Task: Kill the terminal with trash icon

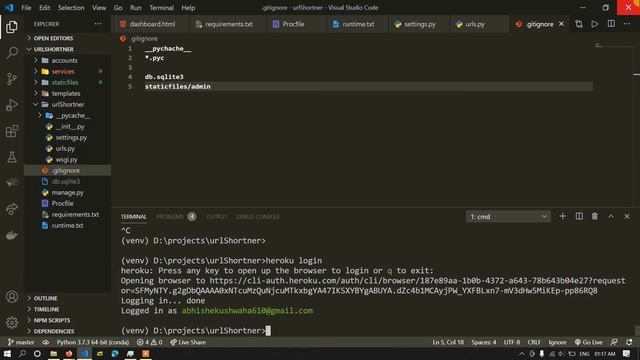Action: point(595,216)
